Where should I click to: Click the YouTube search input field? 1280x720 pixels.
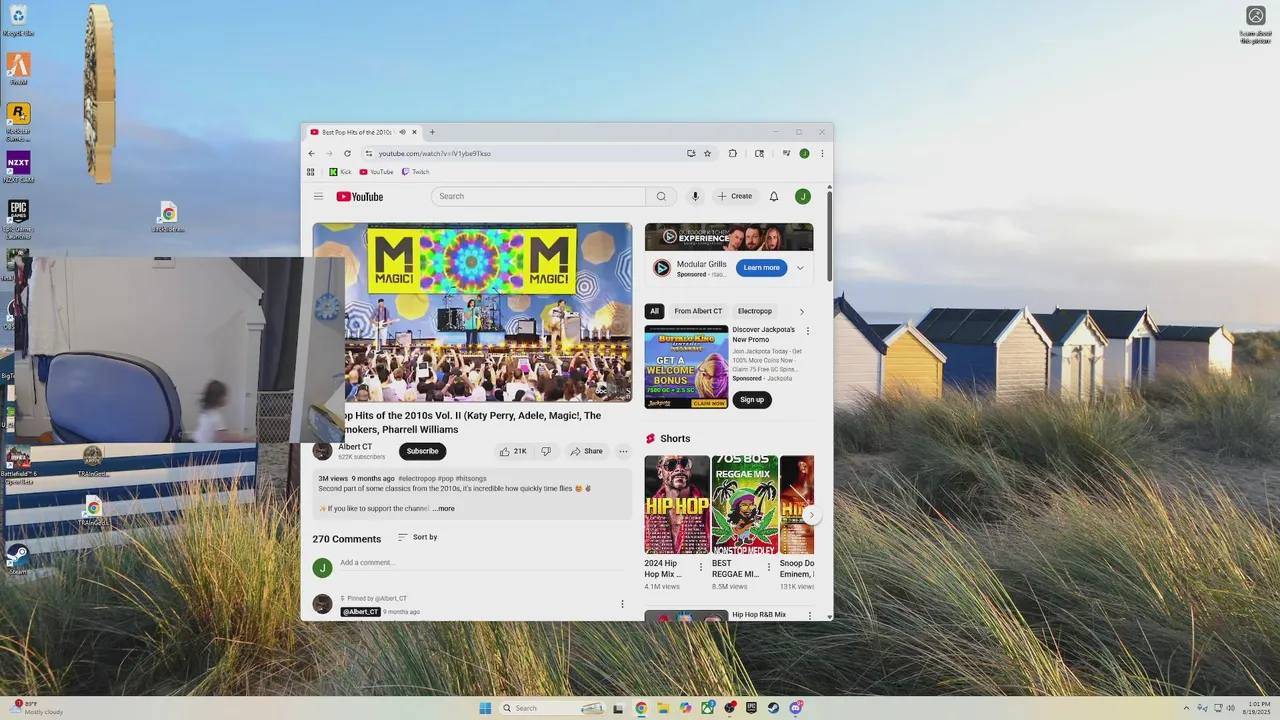click(539, 197)
